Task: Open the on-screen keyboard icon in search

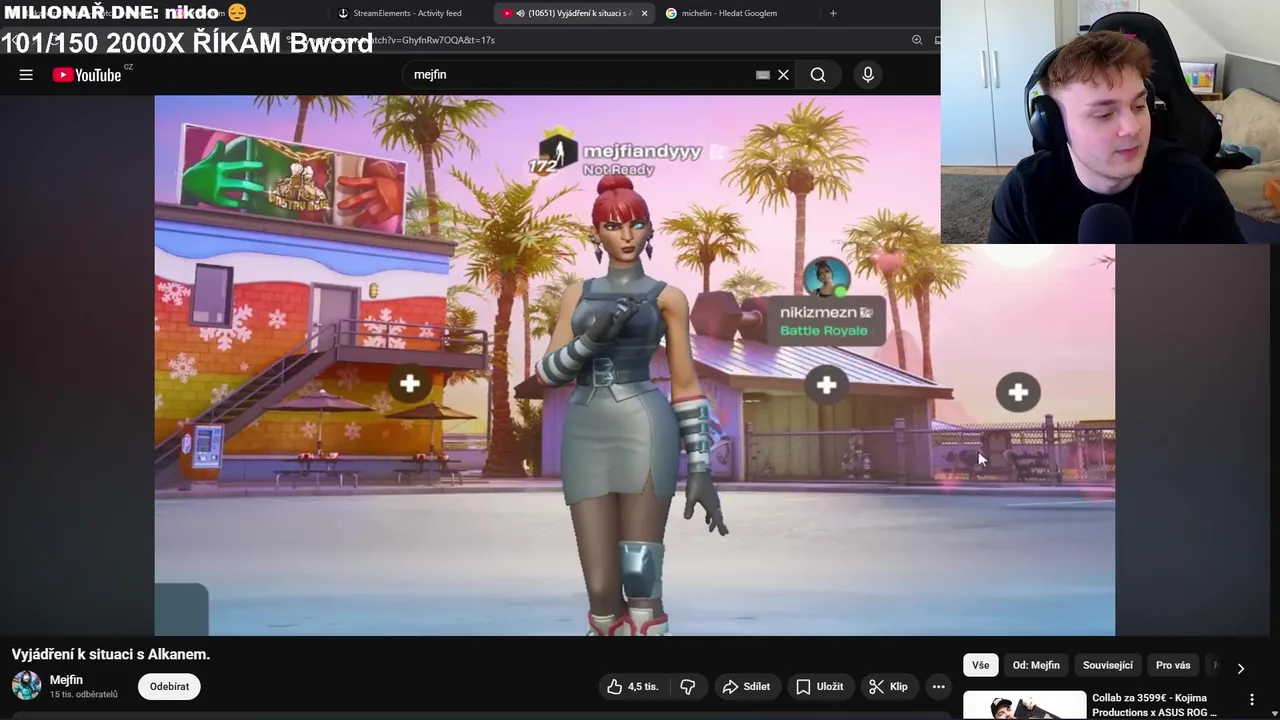Action: tap(763, 75)
